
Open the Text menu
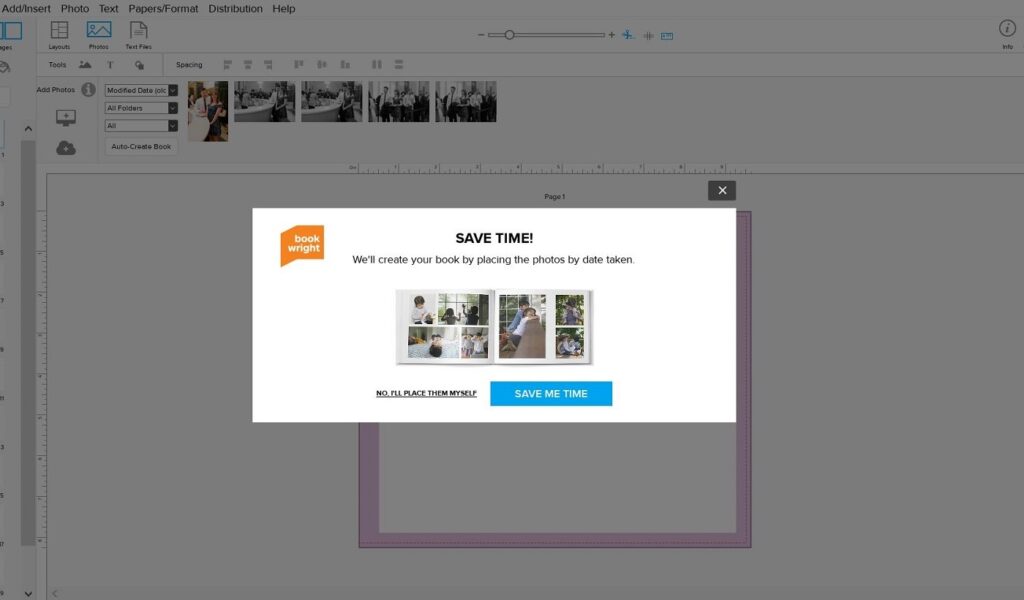tap(108, 8)
